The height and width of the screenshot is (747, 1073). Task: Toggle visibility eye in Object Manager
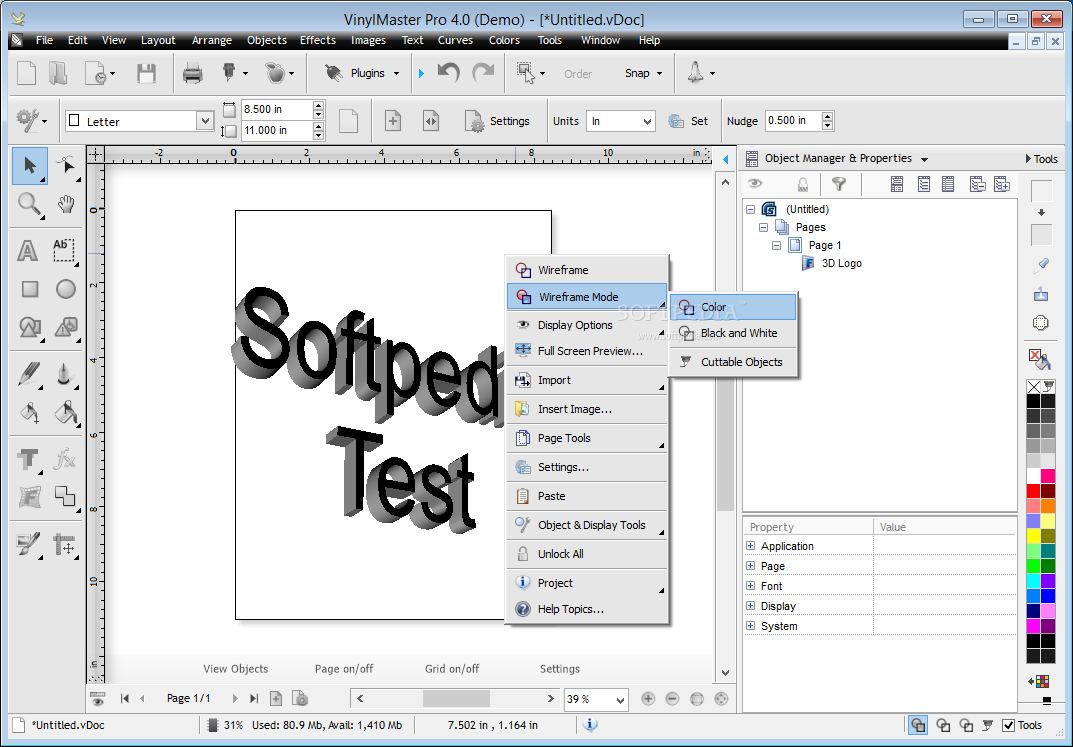(755, 183)
